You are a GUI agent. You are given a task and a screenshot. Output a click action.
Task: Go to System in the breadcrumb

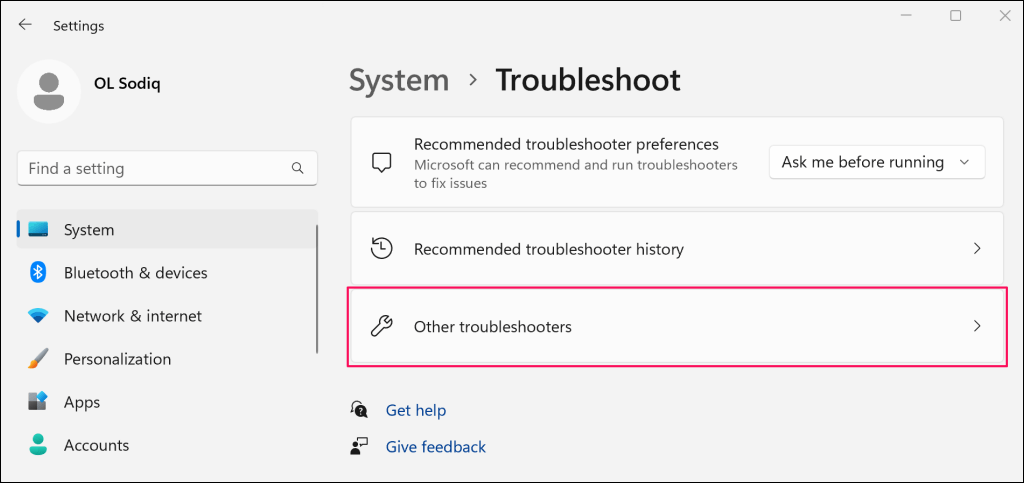[x=399, y=80]
